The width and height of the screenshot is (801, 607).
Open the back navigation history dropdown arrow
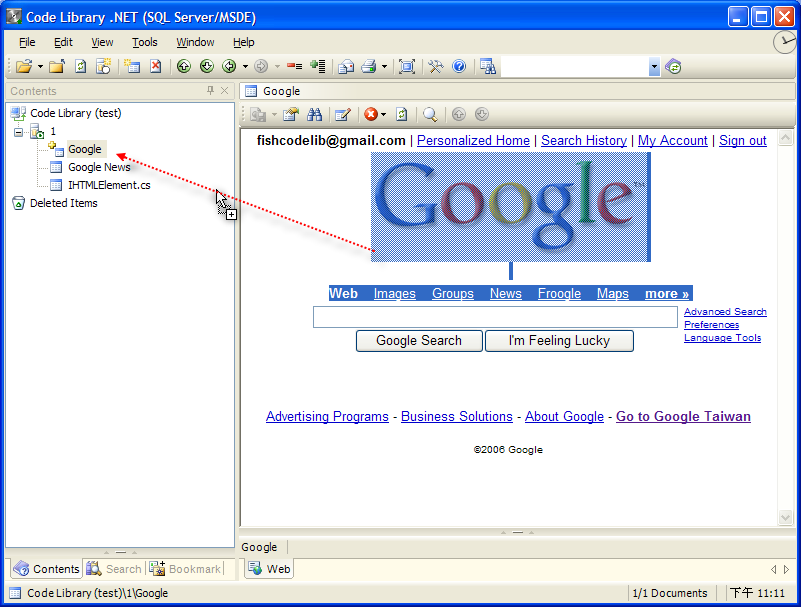click(245, 67)
